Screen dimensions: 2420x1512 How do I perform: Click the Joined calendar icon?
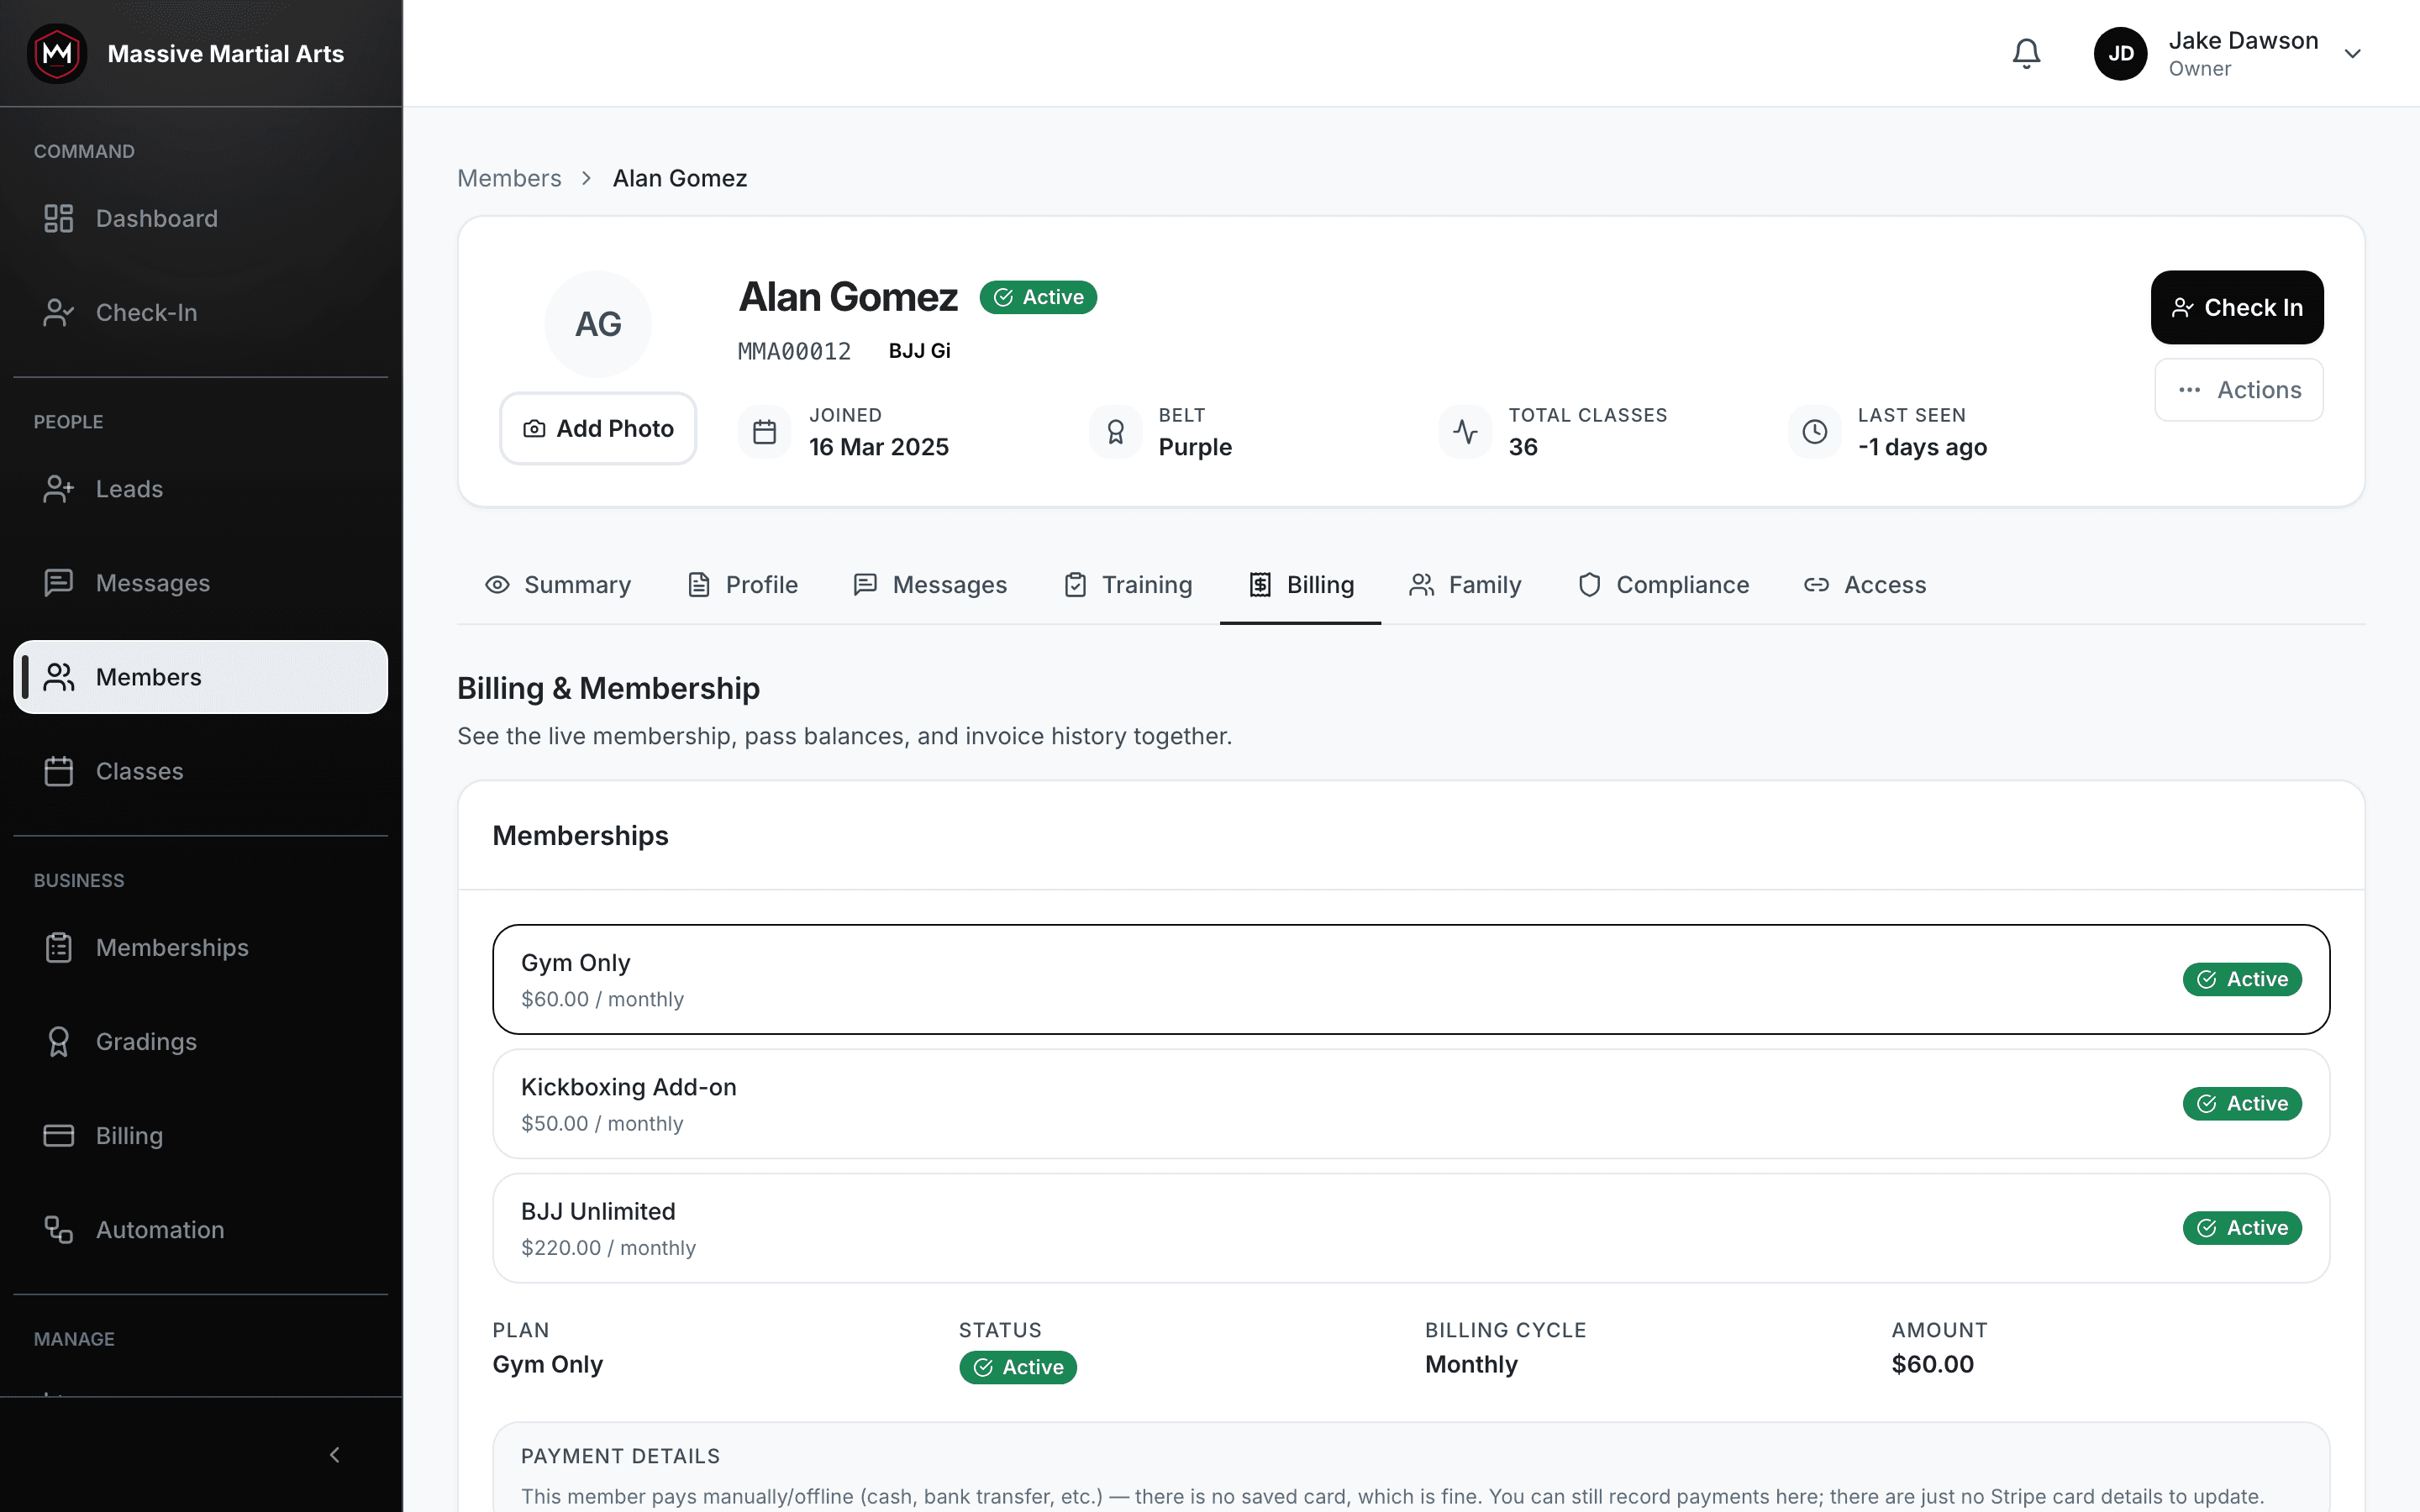(x=764, y=432)
